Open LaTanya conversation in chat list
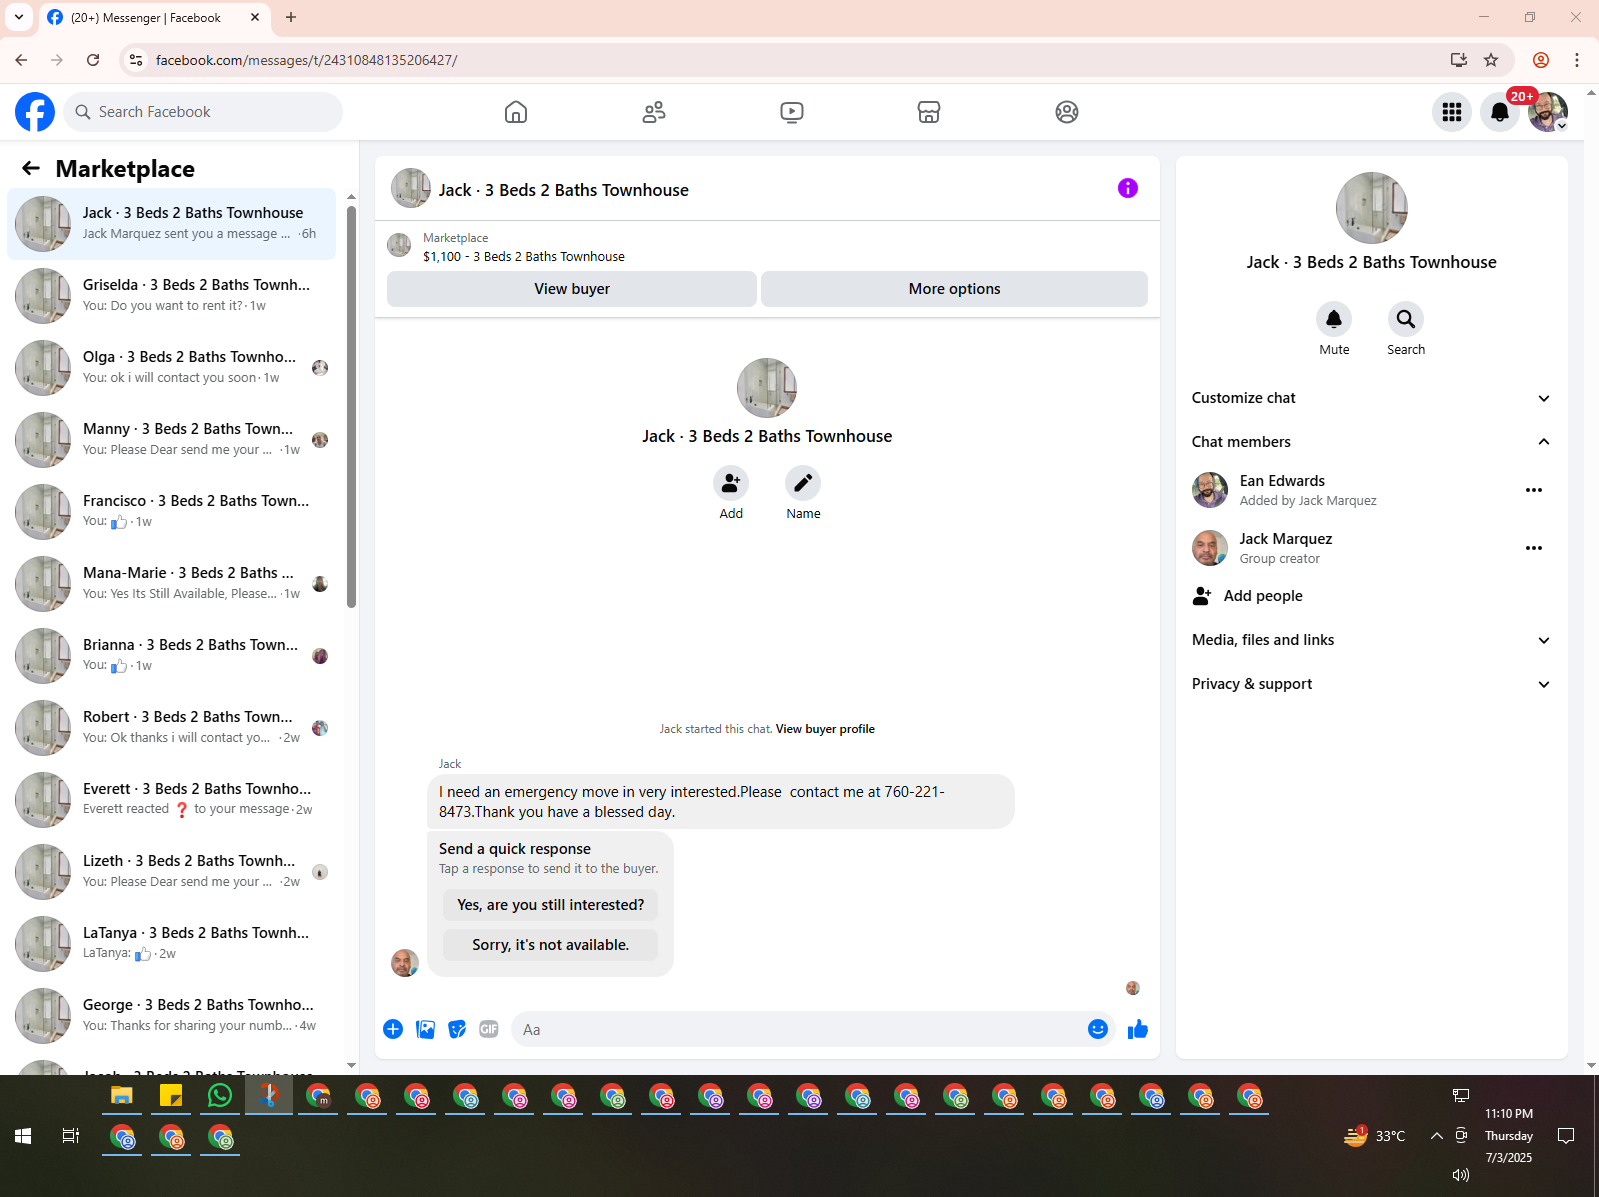 coord(172,944)
